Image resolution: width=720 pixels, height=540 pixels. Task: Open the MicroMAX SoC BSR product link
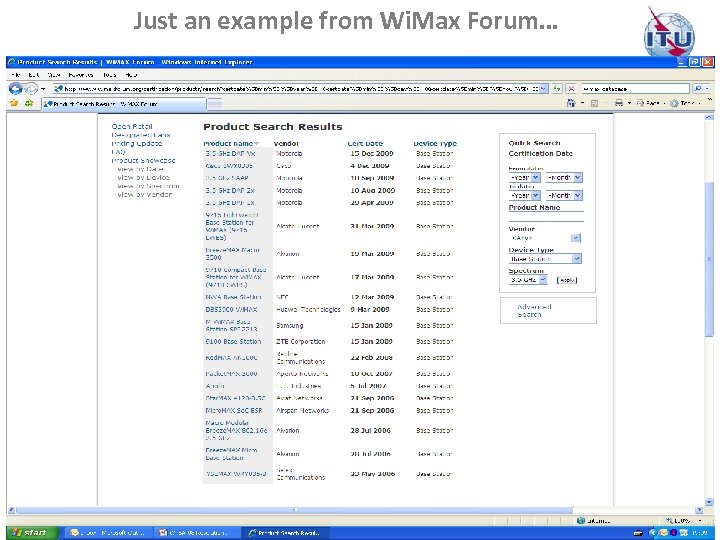pyautogui.click(x=235, y=411)
